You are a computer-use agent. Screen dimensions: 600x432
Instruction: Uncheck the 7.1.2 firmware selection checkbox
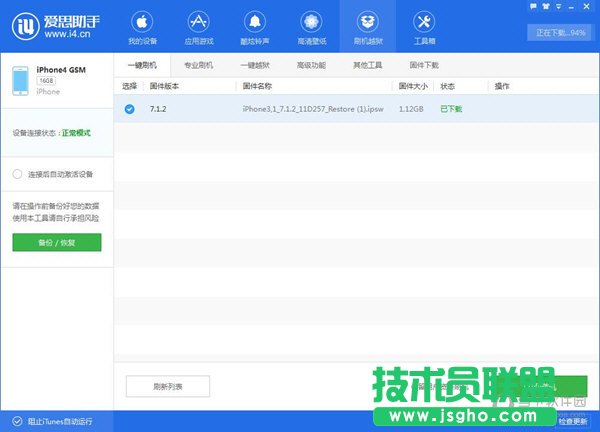[130, 109]
